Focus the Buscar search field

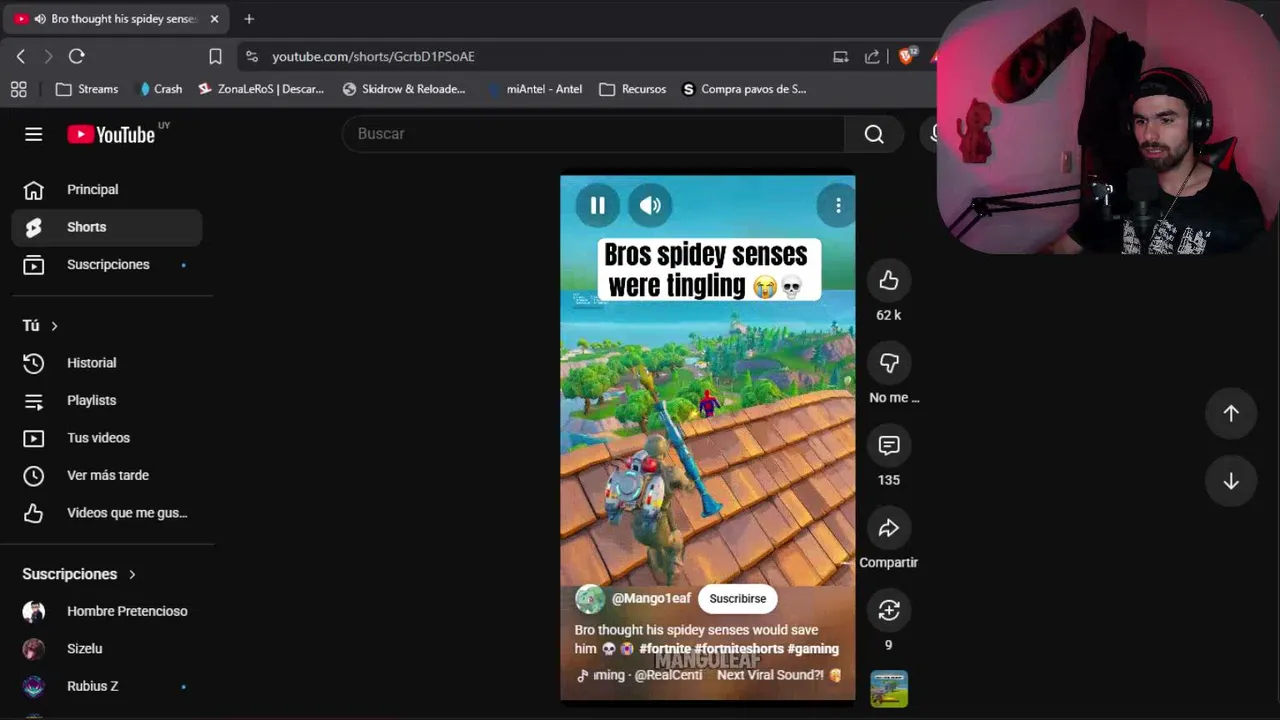pyautogui.click(x=594, y=134)
